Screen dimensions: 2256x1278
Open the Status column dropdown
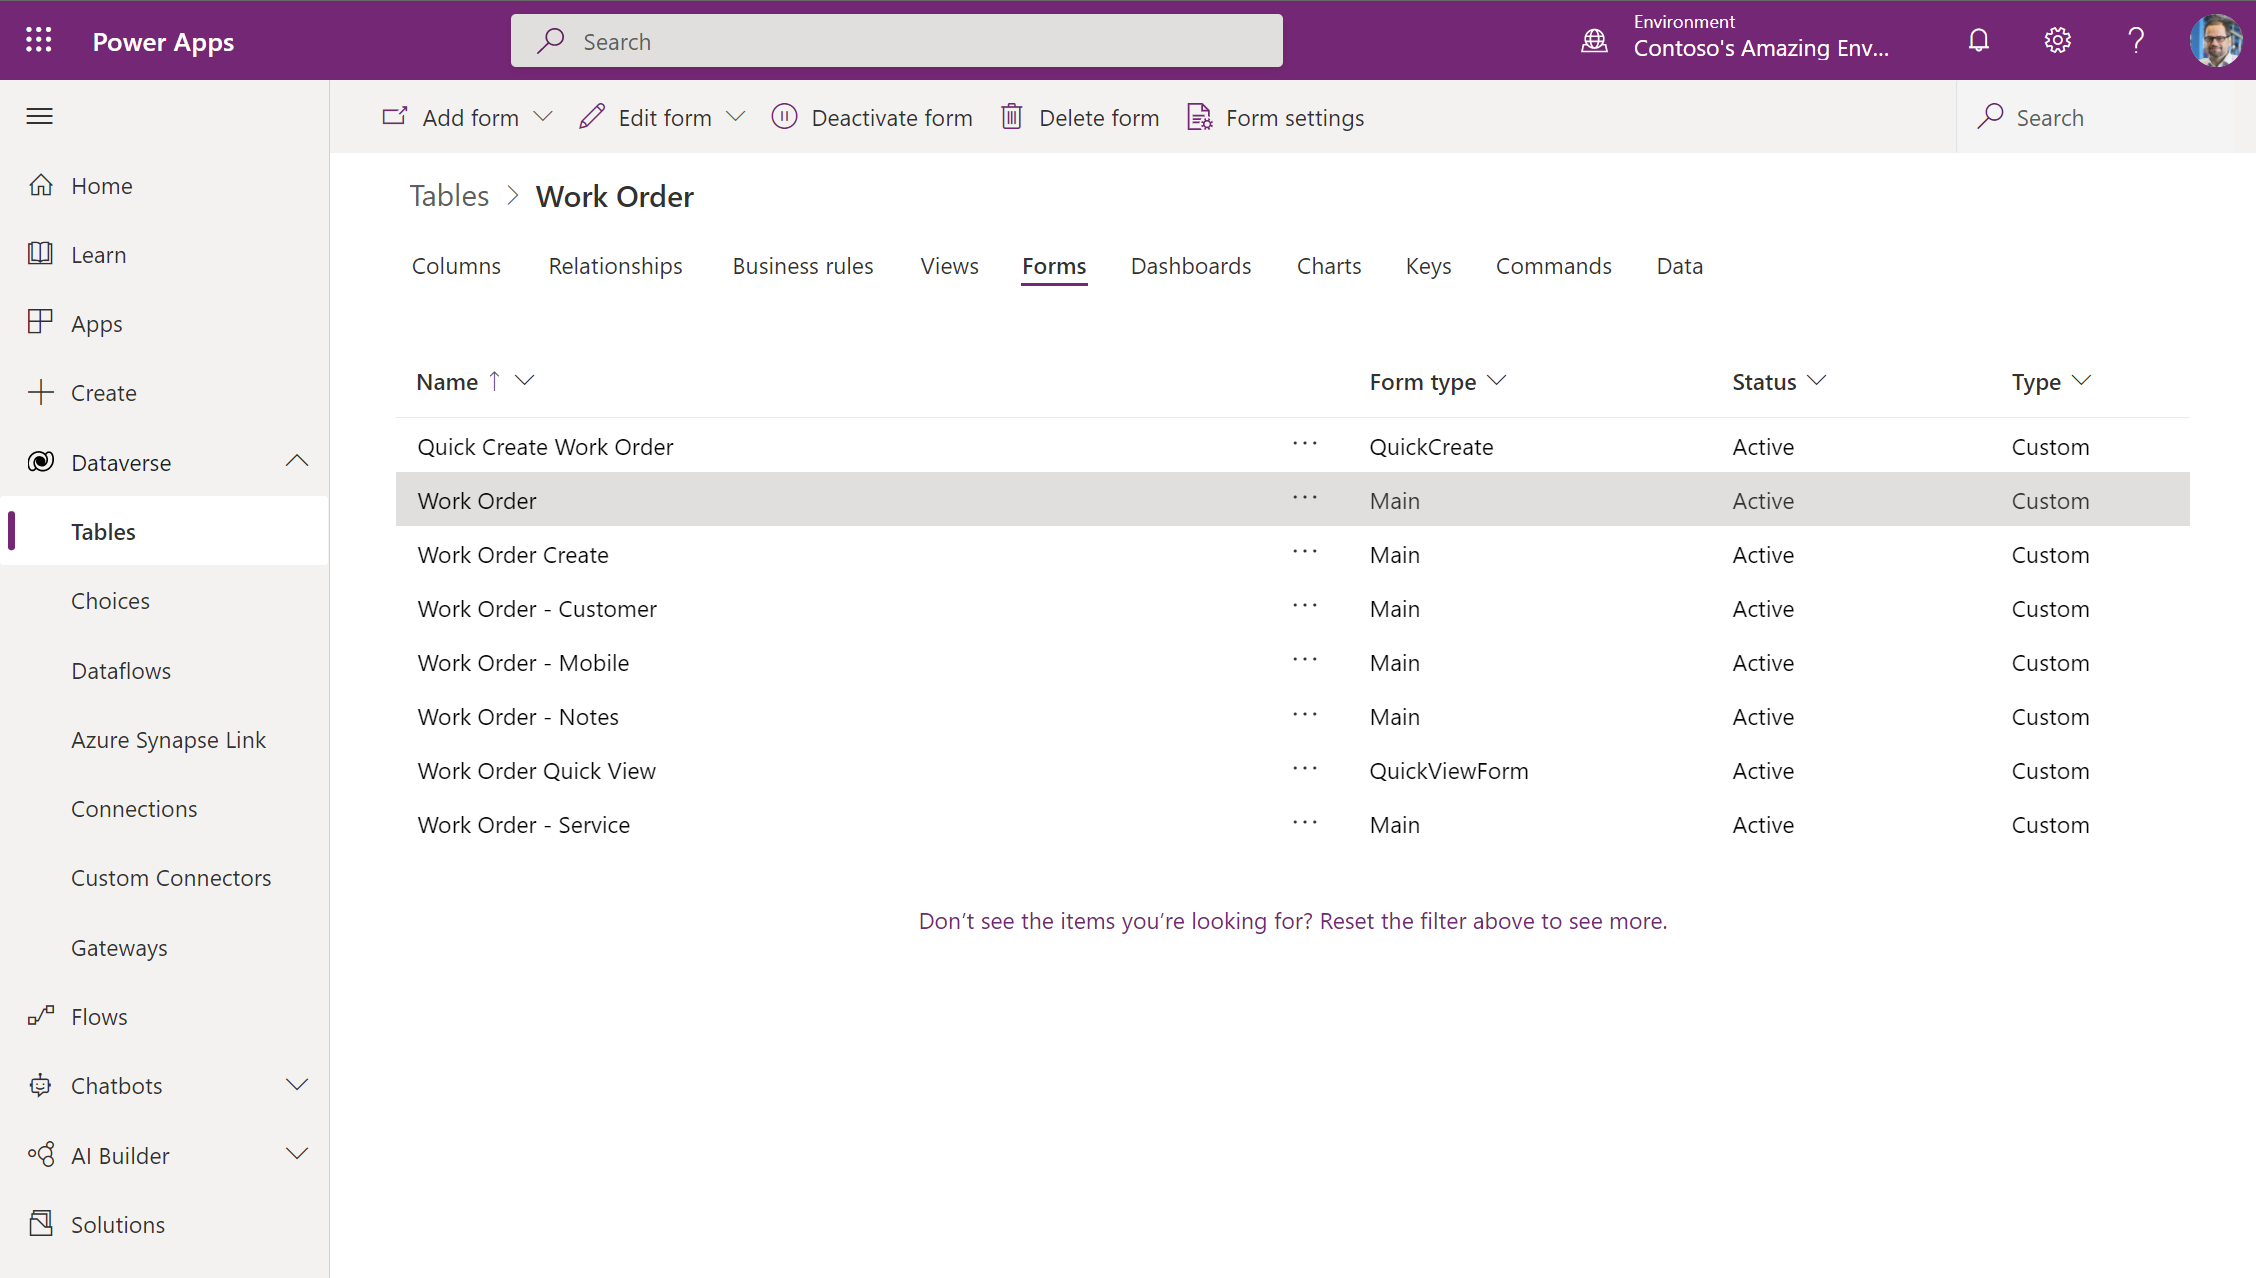[1817, 381]
